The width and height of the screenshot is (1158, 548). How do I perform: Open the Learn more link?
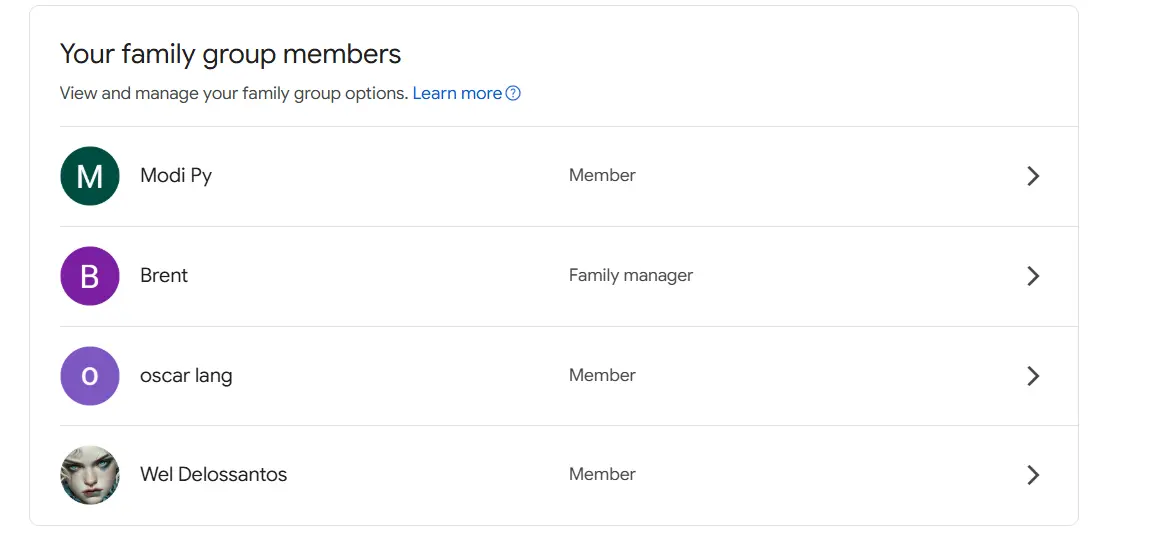click(x=457, y=93)
